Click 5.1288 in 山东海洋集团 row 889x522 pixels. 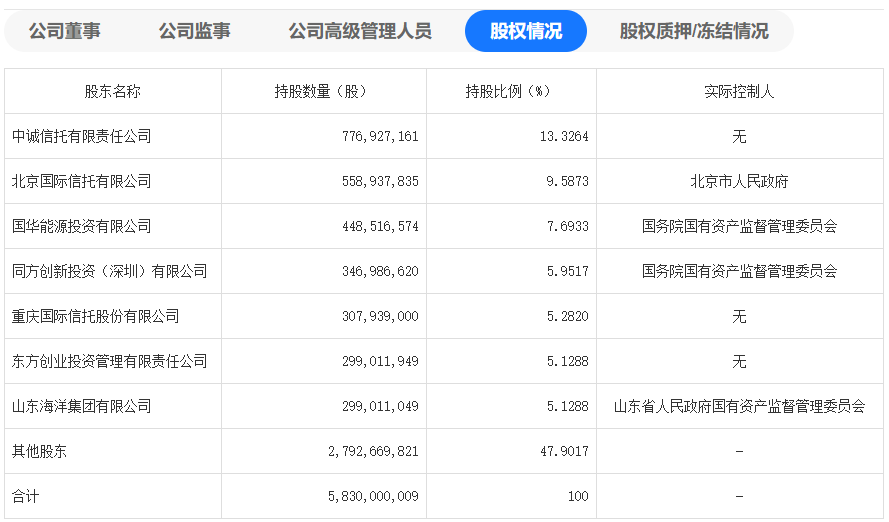tap(568, 406)
